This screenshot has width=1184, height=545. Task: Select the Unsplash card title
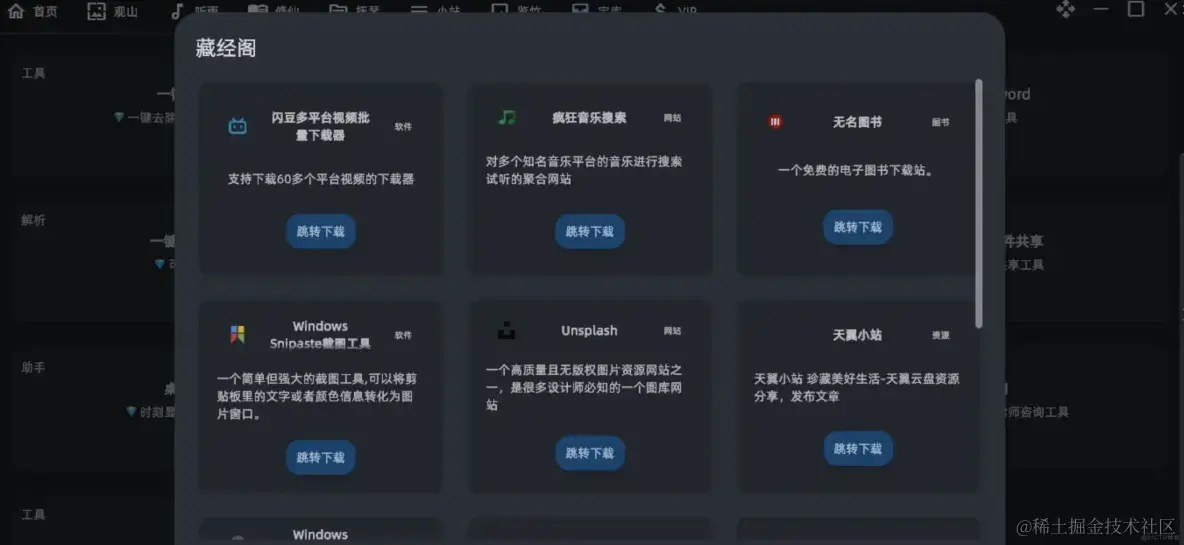(589, 331)
